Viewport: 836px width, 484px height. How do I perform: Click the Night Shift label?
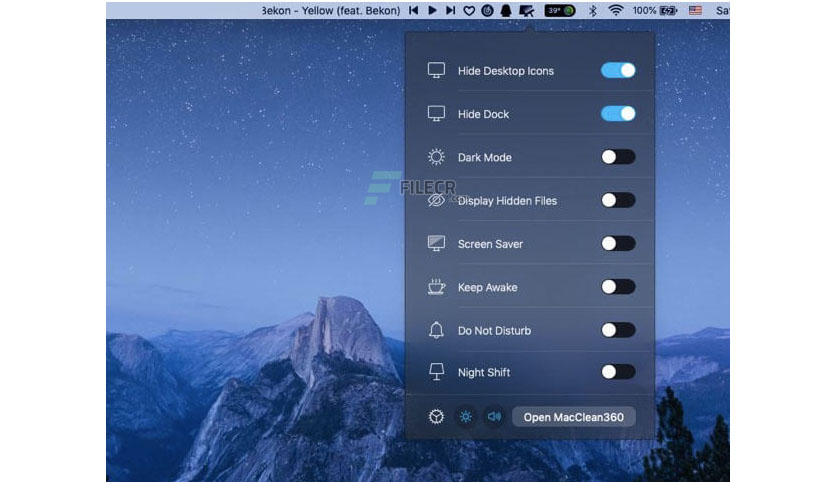484,372
